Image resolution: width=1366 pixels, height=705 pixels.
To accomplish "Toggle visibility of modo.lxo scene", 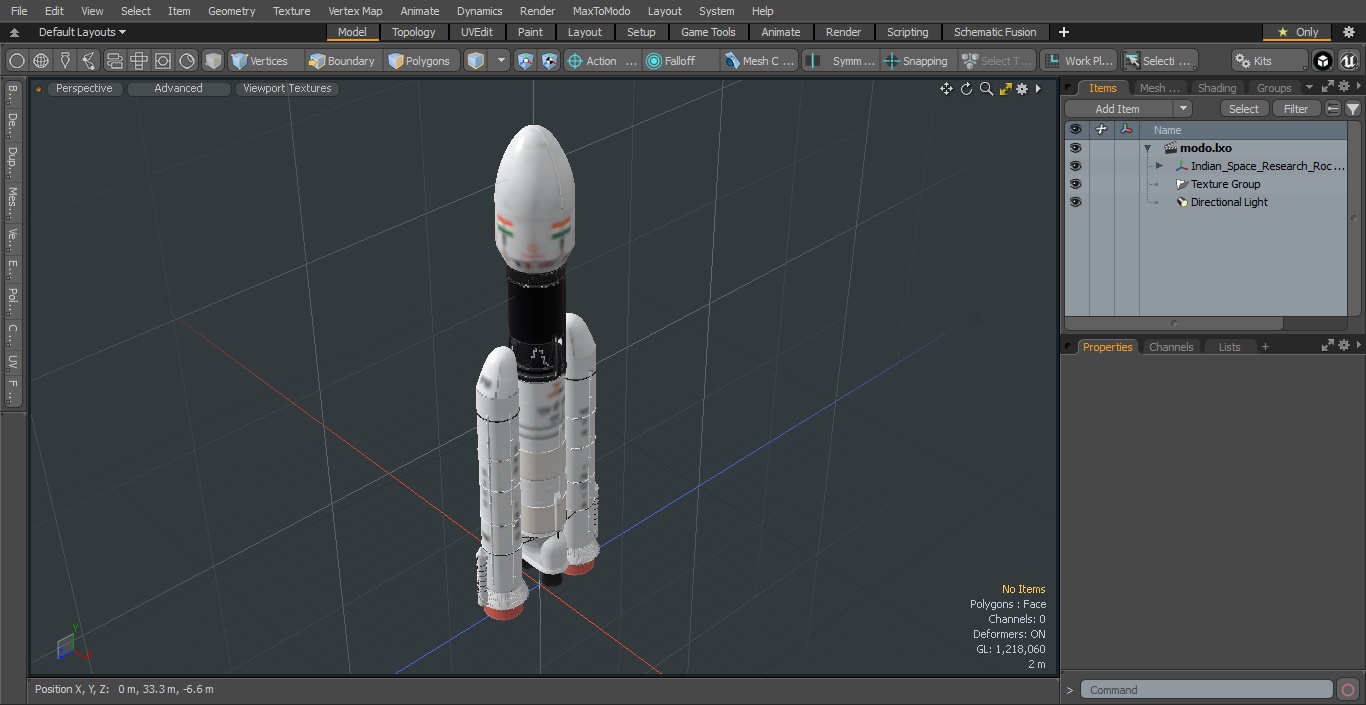I will 1075,148.
